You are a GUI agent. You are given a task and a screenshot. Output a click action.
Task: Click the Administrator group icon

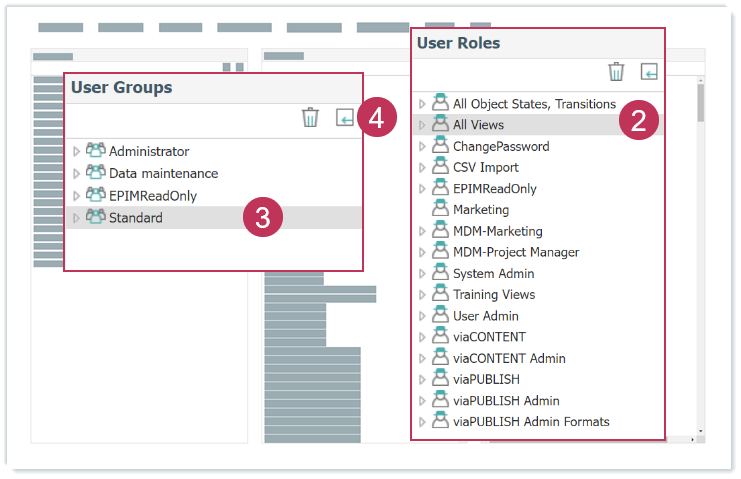[x=96, y=151]
